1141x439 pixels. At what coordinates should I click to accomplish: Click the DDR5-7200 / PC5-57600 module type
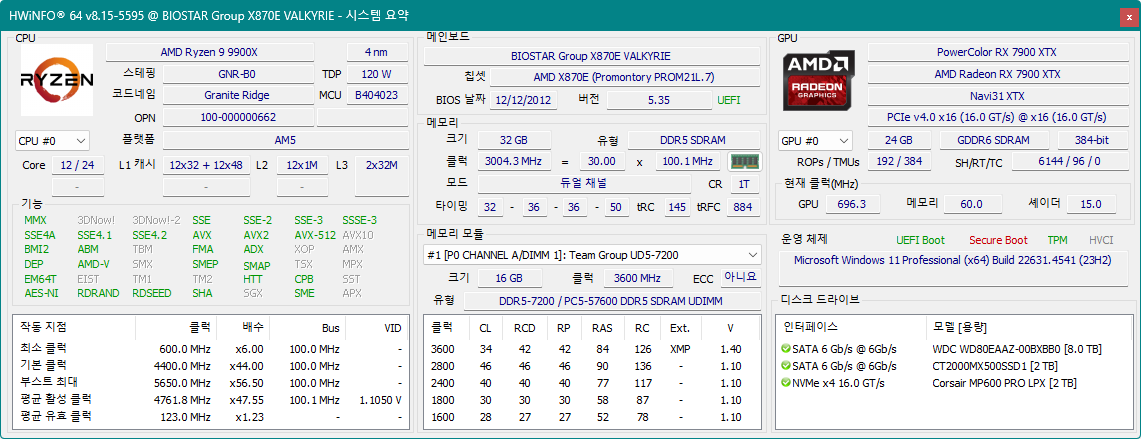coord(611,301)
